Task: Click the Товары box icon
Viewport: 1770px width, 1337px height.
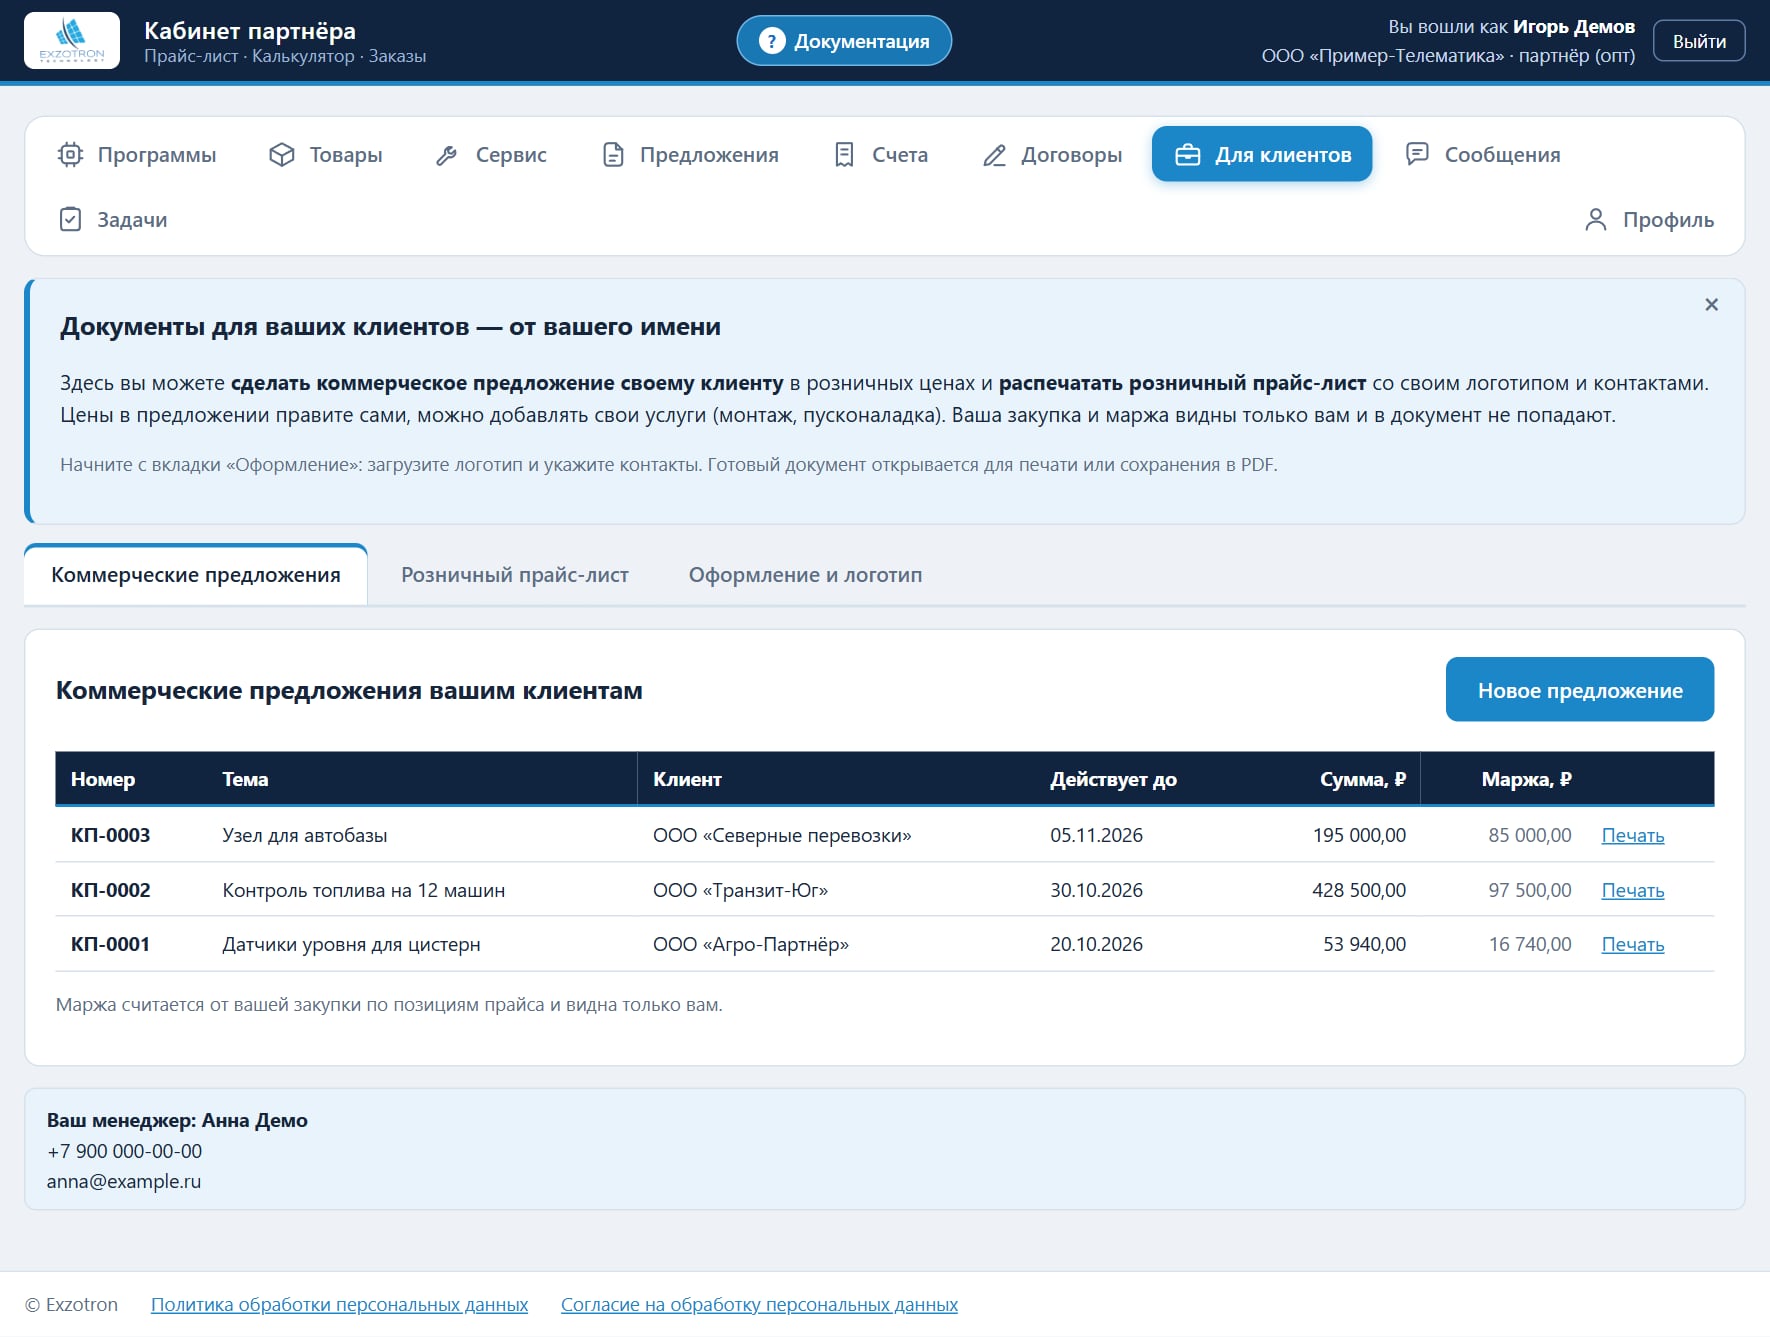Action: [282, 155]
